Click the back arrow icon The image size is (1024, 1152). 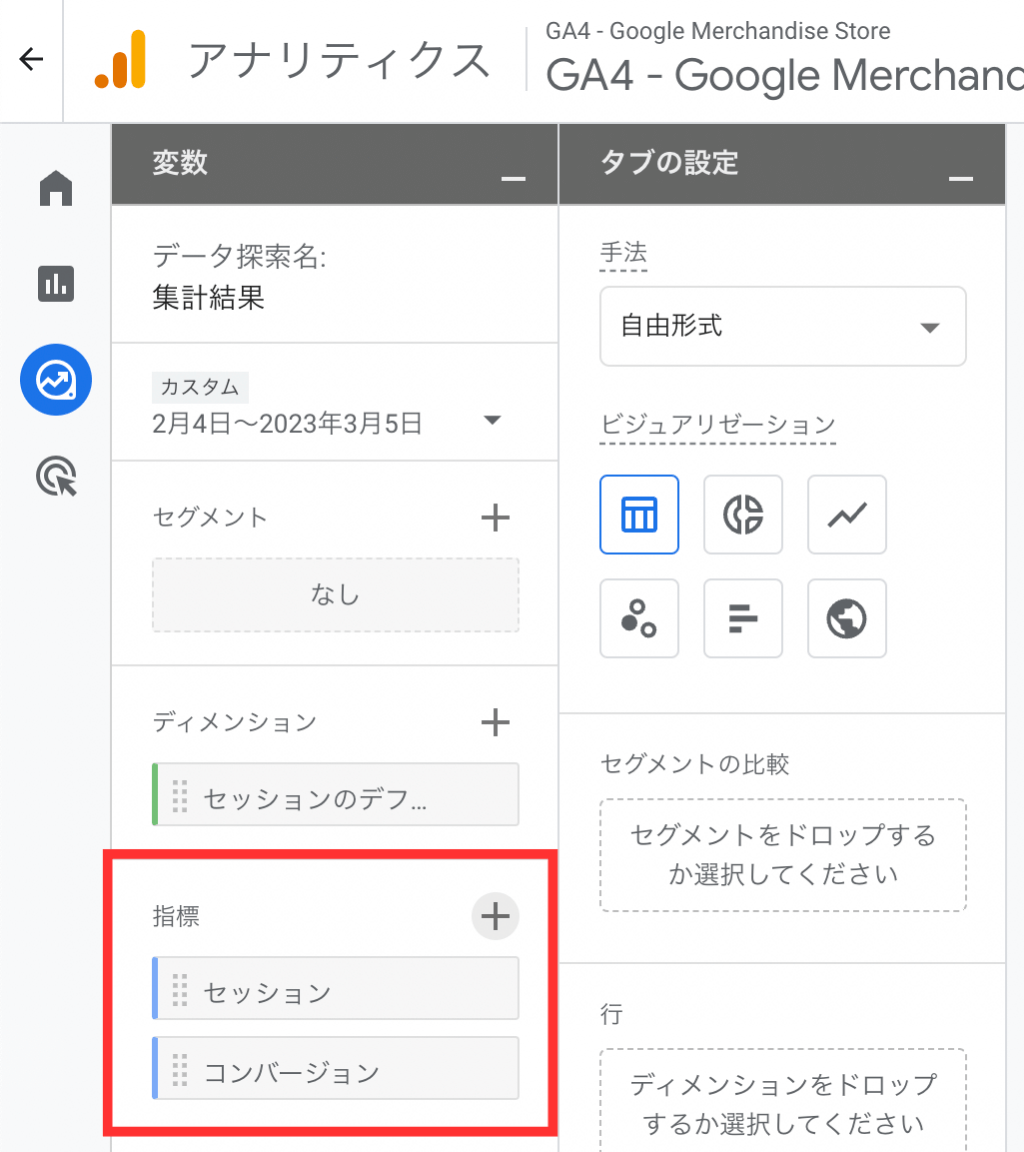(x=32, y=59)
